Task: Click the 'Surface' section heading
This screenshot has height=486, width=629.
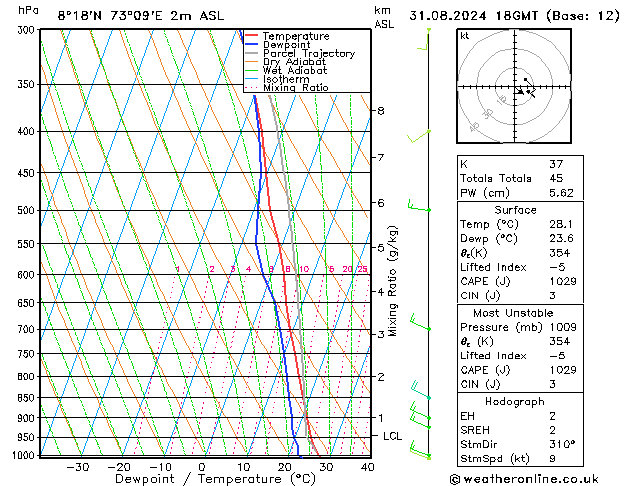Action: point(515,210)
